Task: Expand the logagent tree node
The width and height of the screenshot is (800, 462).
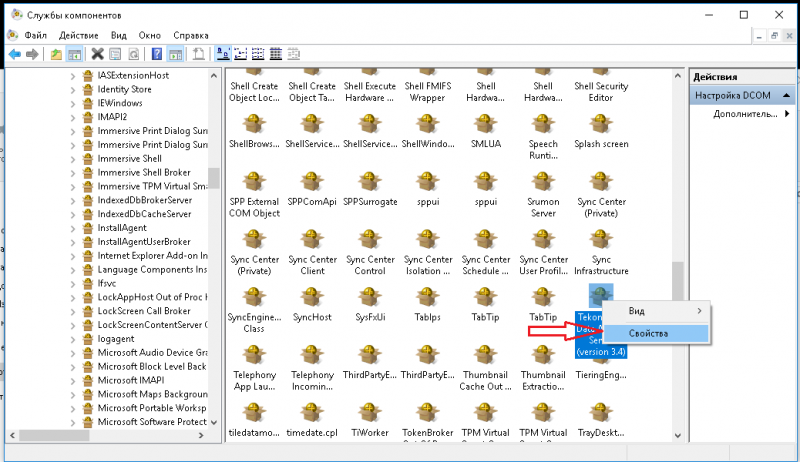Action: 72,338
